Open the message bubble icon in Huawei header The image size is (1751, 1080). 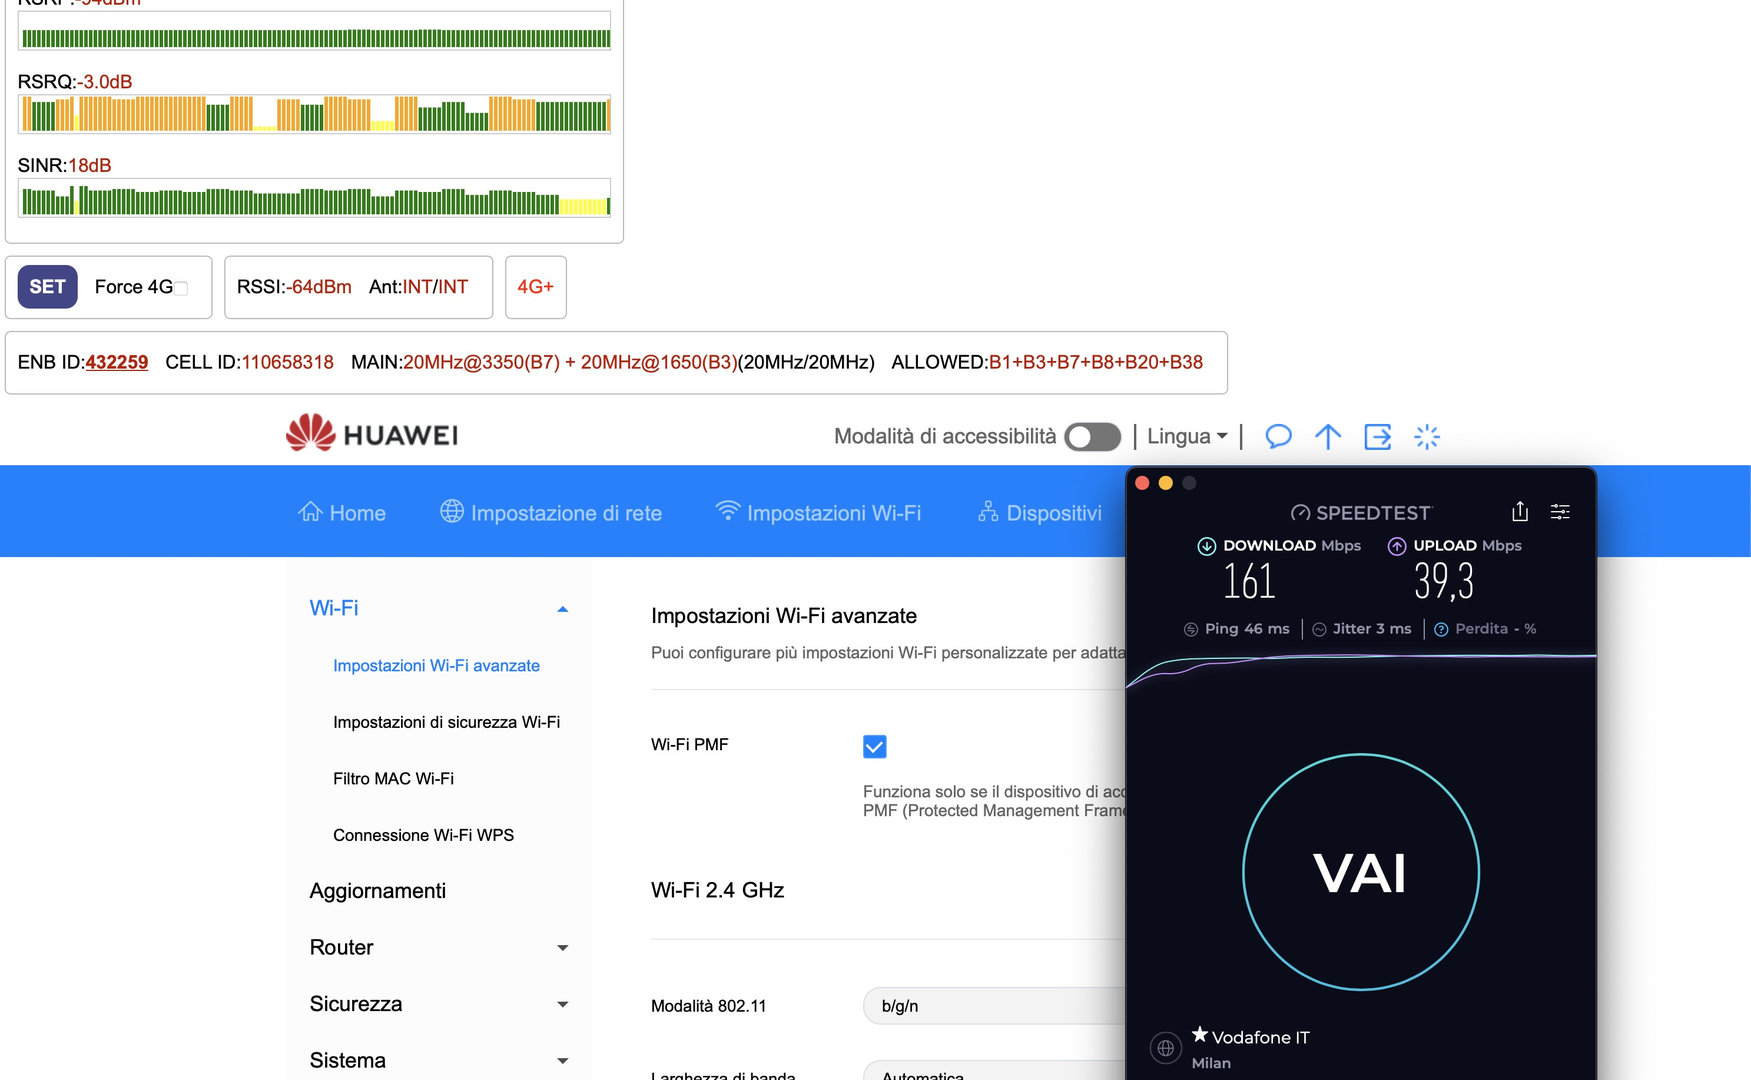pos(1278,436)
